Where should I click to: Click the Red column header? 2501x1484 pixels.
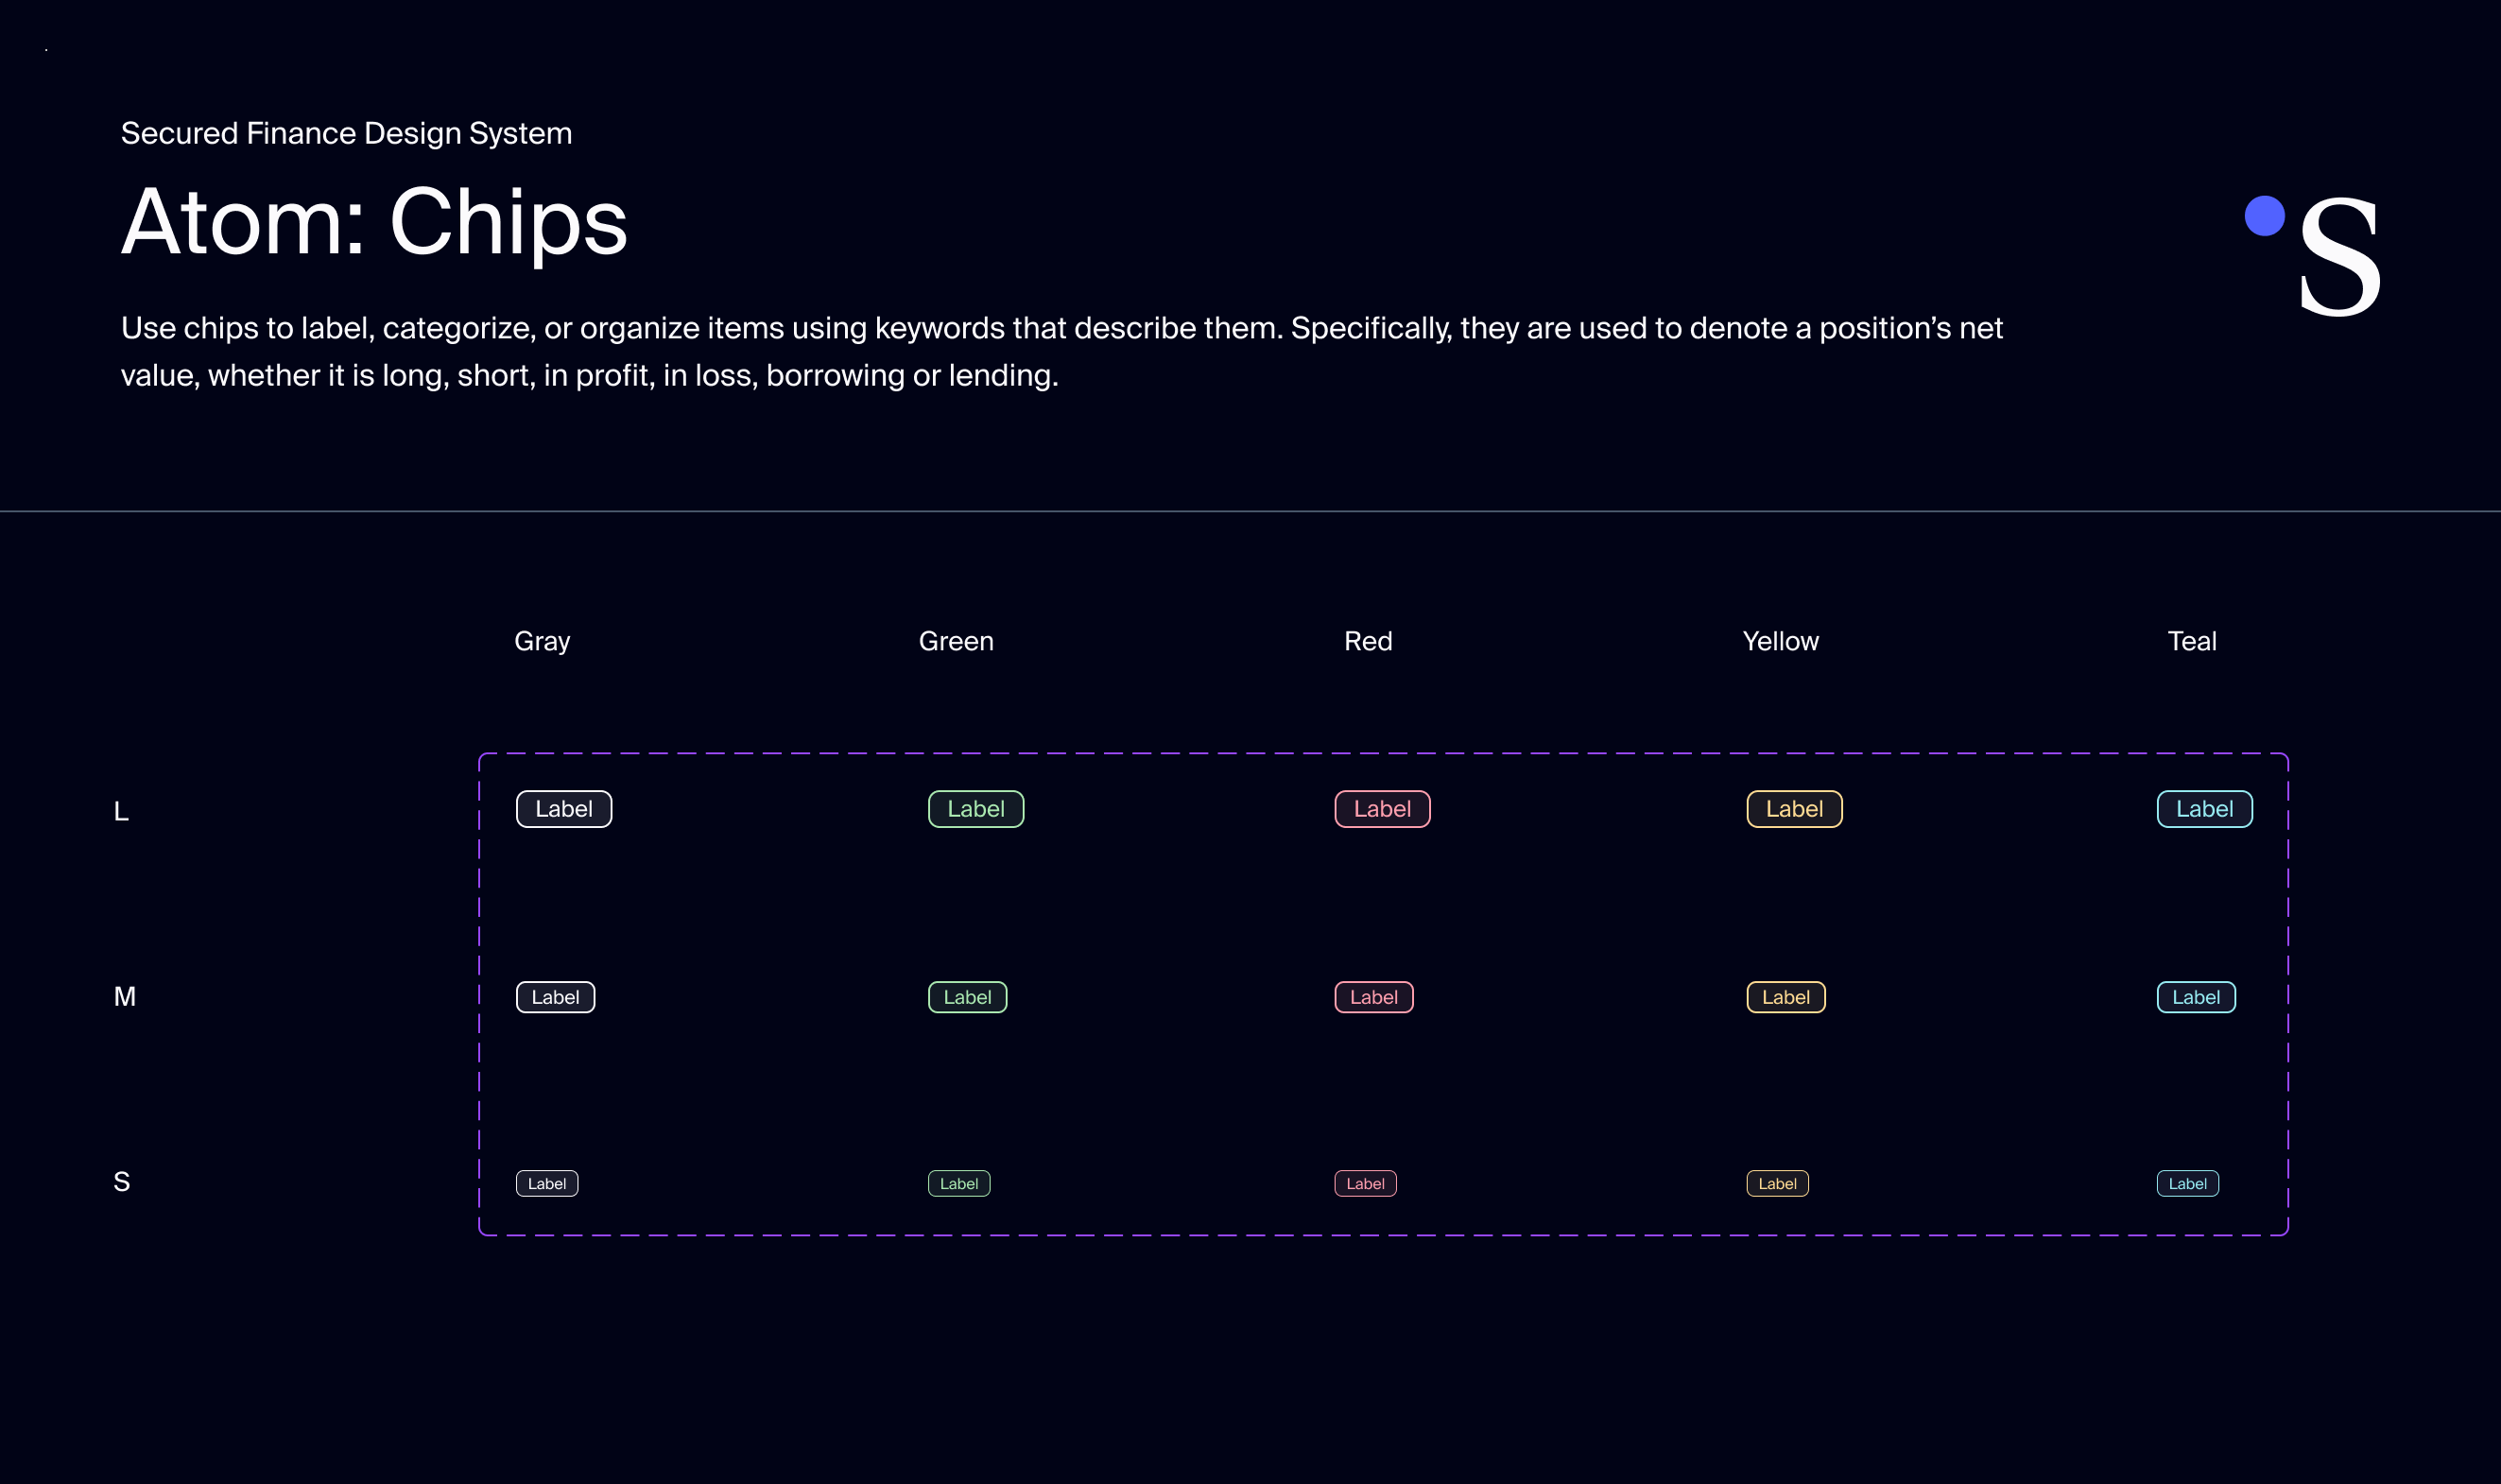pos(1368,641)
